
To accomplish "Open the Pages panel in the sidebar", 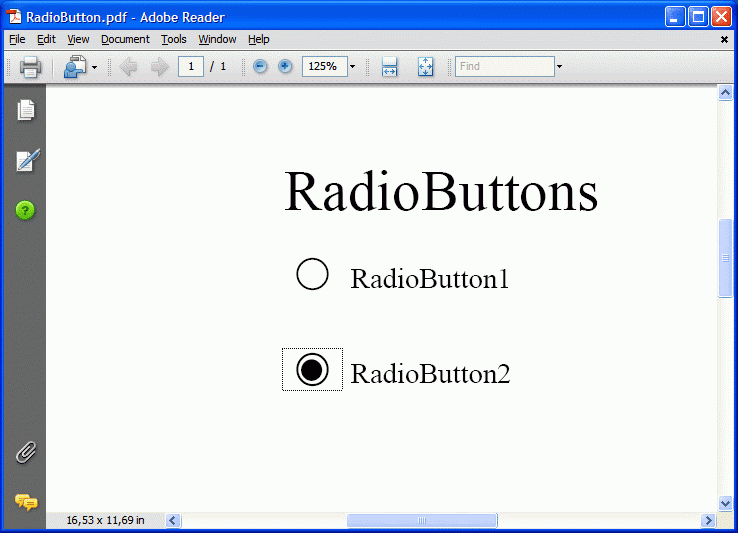I will pos(26,110).
